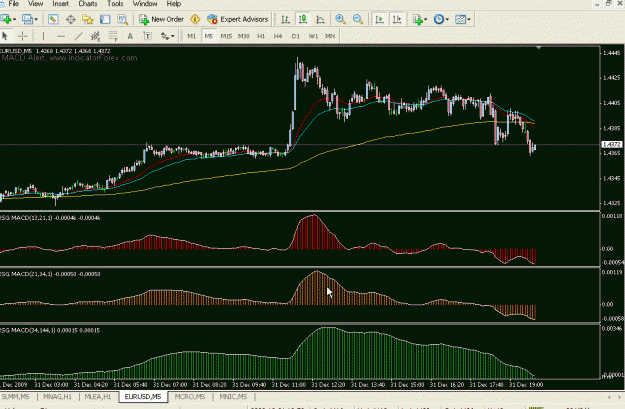The width and height of the screenshot is (625, 409).
Task: Pick the vertical line drawing tool
Action: click(43, 36)
